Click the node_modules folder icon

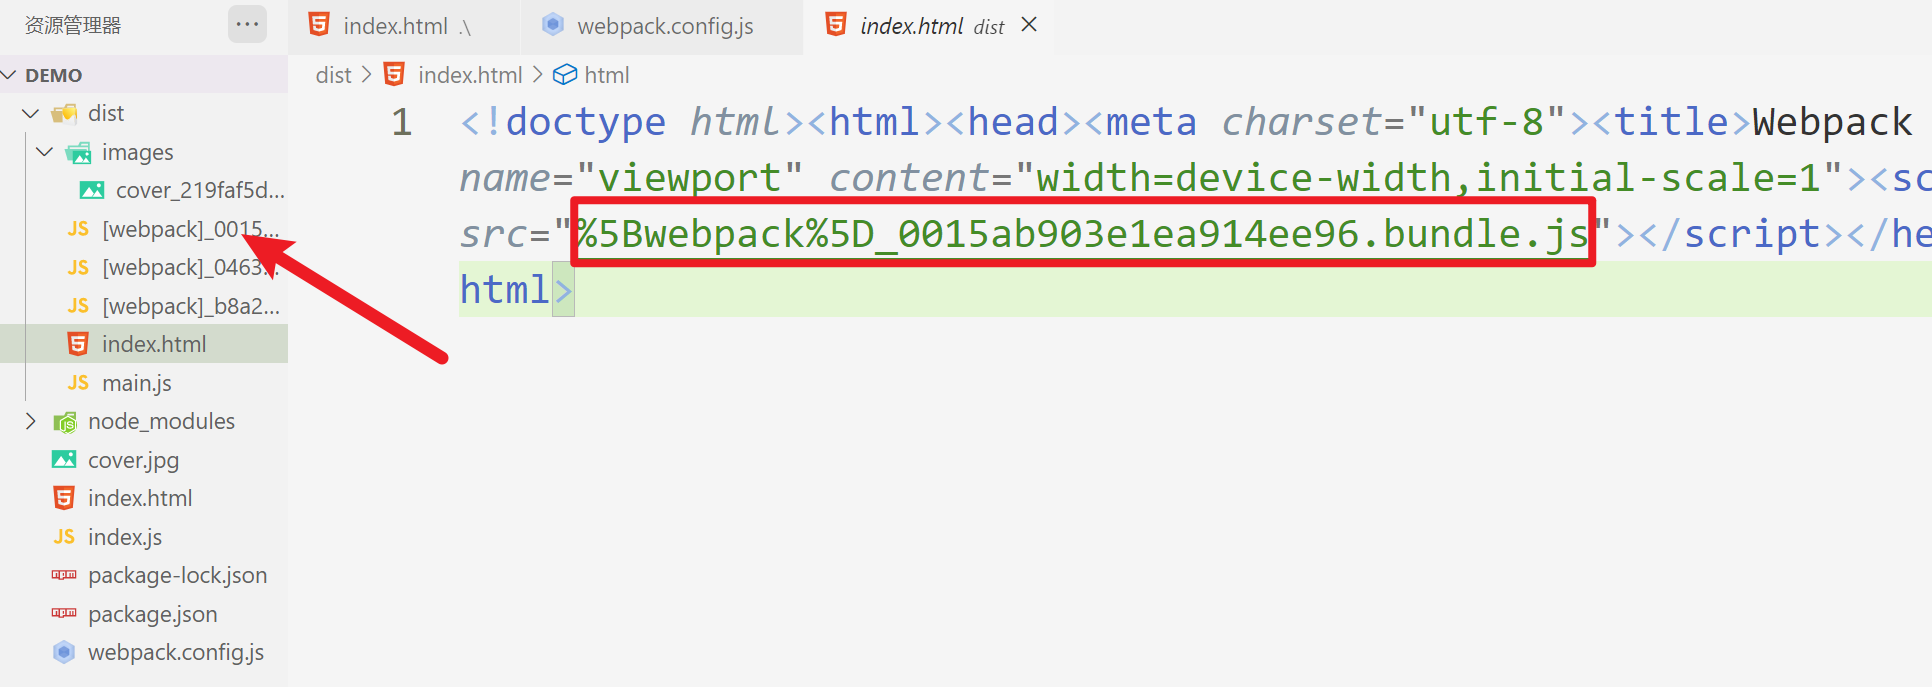pyautogui.click(x=65, y=422)
